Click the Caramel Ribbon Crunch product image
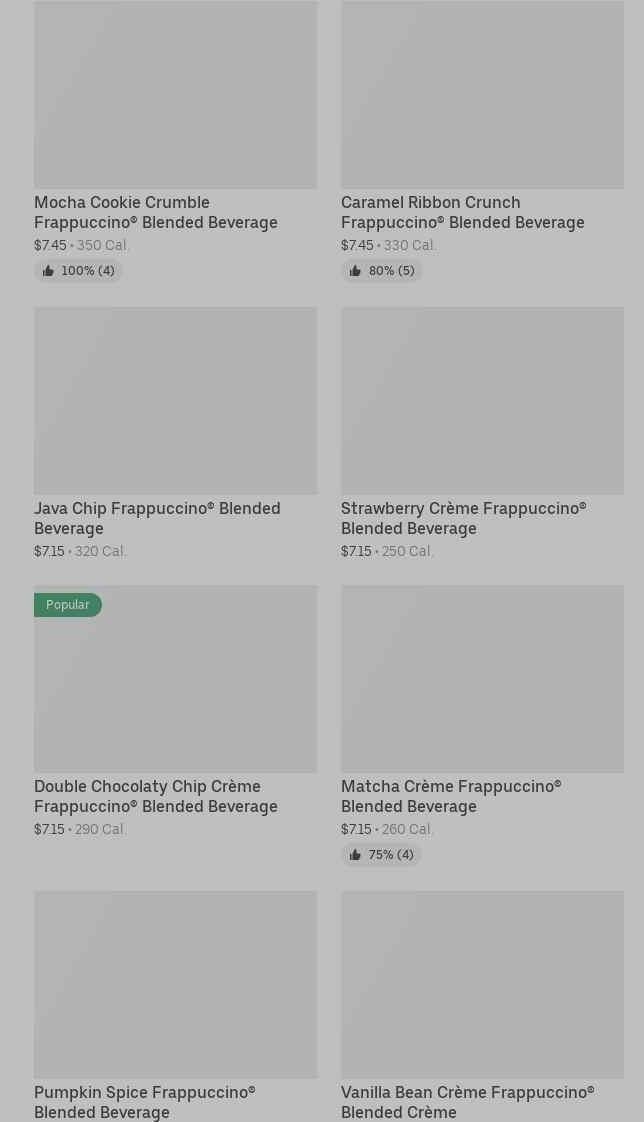This screenshot has width=644, height=1122. click(x=482, y=95)
